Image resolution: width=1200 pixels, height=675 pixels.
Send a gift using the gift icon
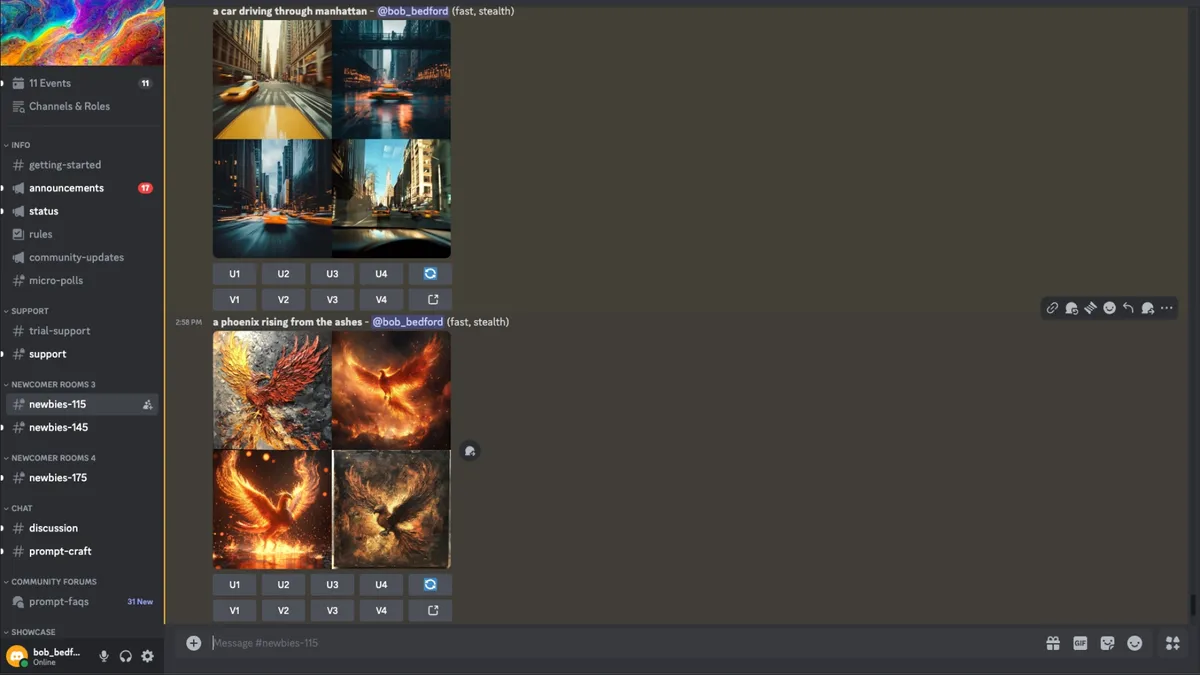pos(1053,643)
